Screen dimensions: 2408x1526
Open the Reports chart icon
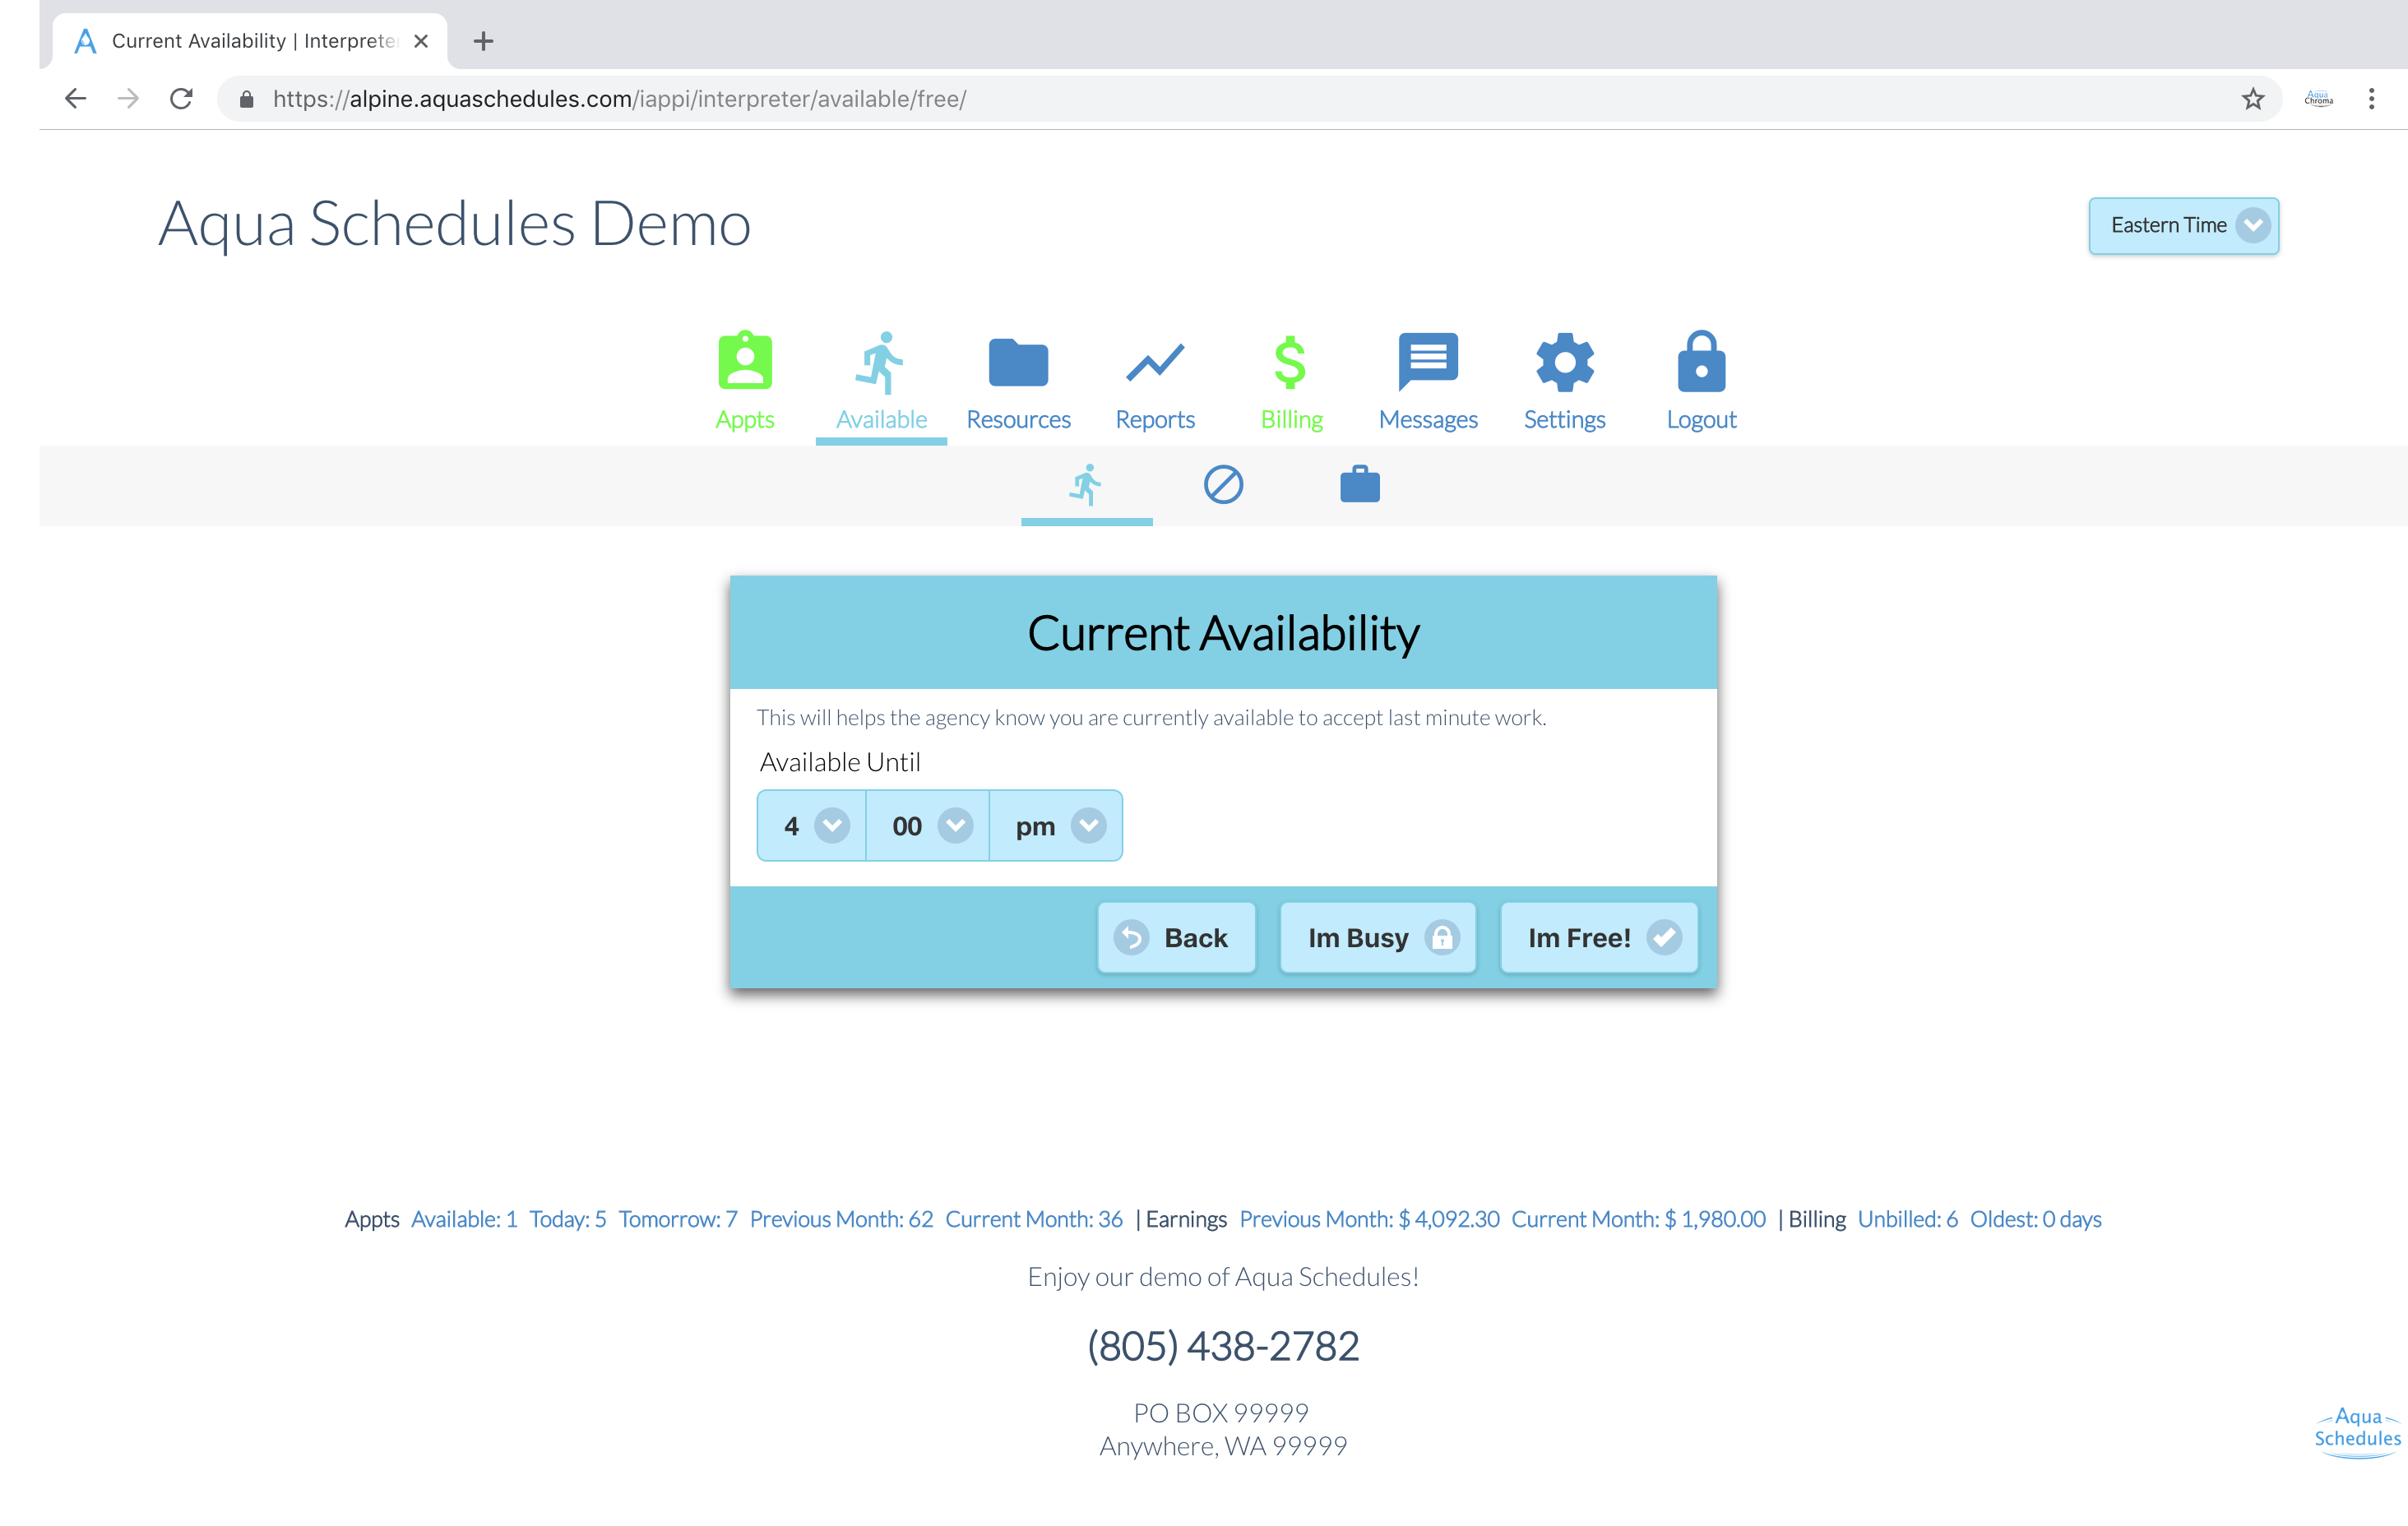coord(1155,362)
